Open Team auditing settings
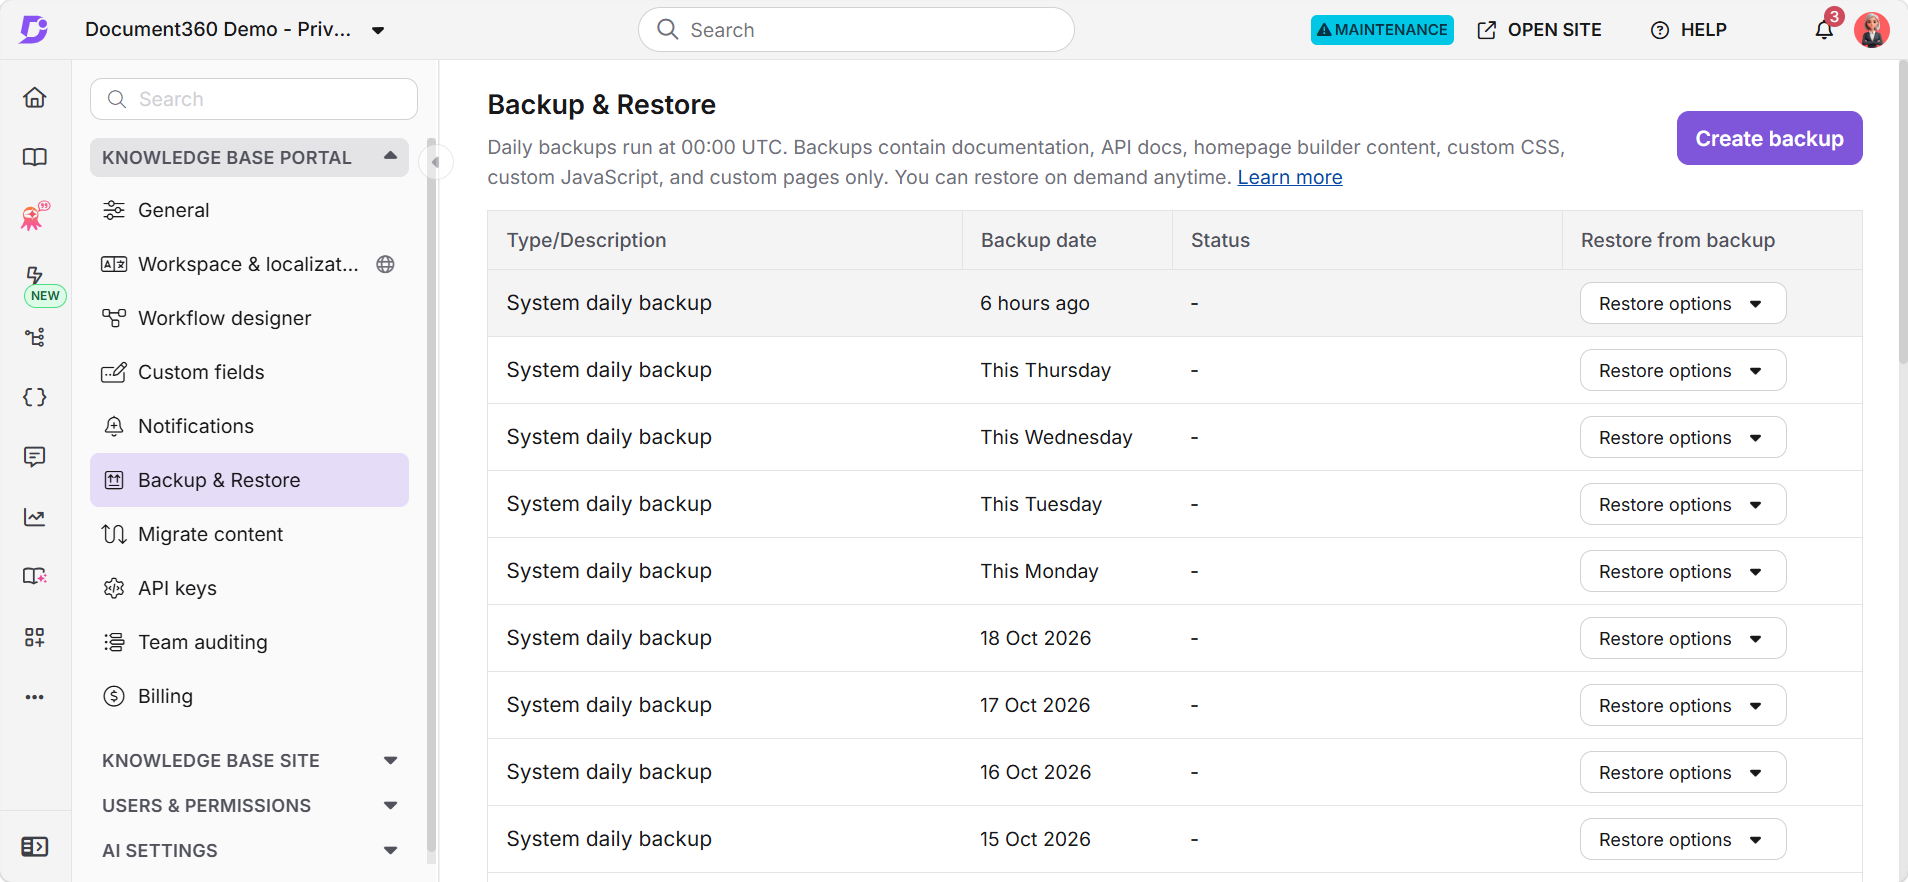Screen dimensions: 1908x882 tap(249, 642)
